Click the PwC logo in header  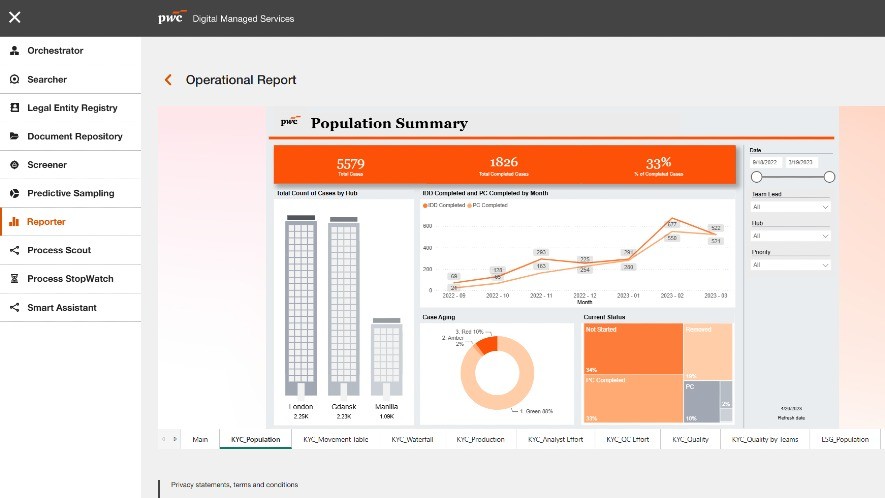[x=172, y=17]
